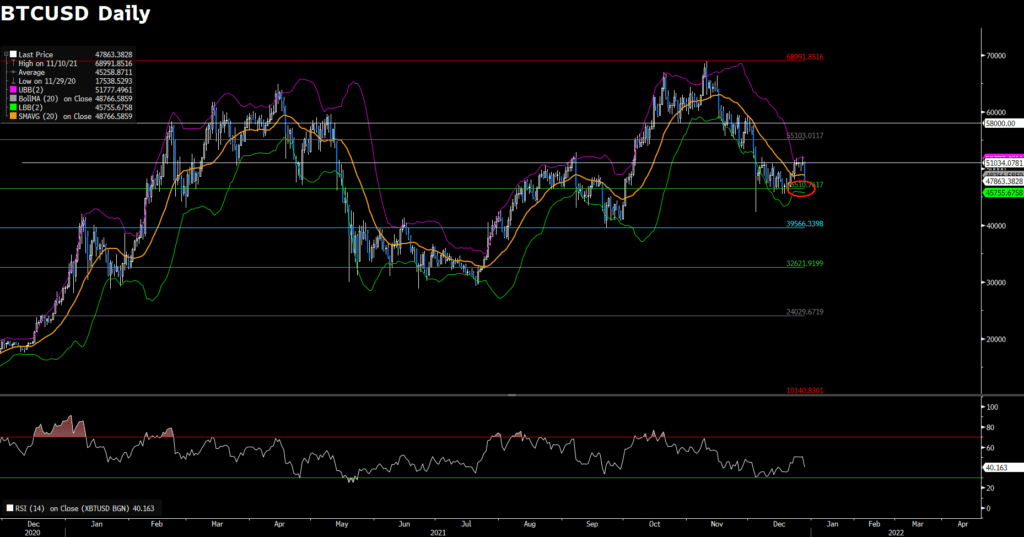The image size is (1024, 537).
Task: Select the 'Low on 11/29/20' legend label
Action: 46,81
